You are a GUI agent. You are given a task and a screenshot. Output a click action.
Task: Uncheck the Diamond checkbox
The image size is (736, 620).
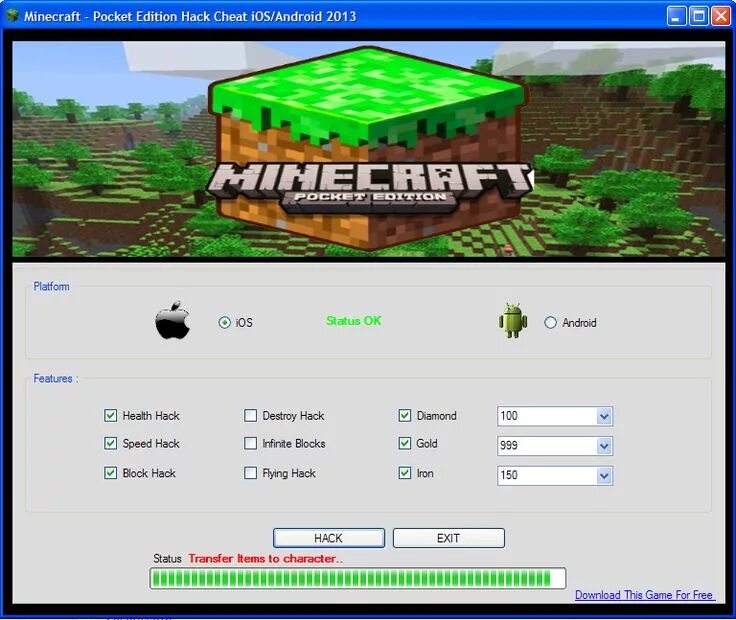[x=405, y=415]
